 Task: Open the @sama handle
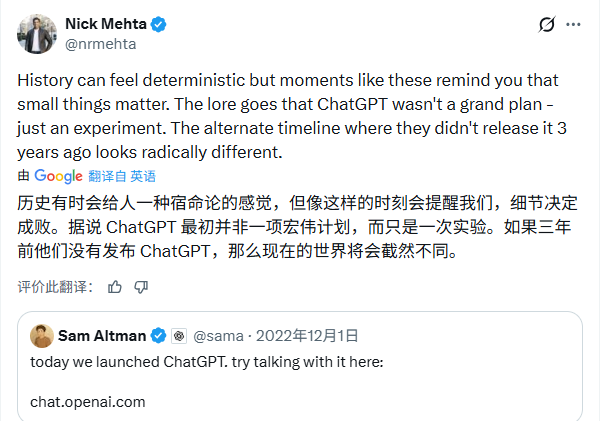[x=213, y=335]
